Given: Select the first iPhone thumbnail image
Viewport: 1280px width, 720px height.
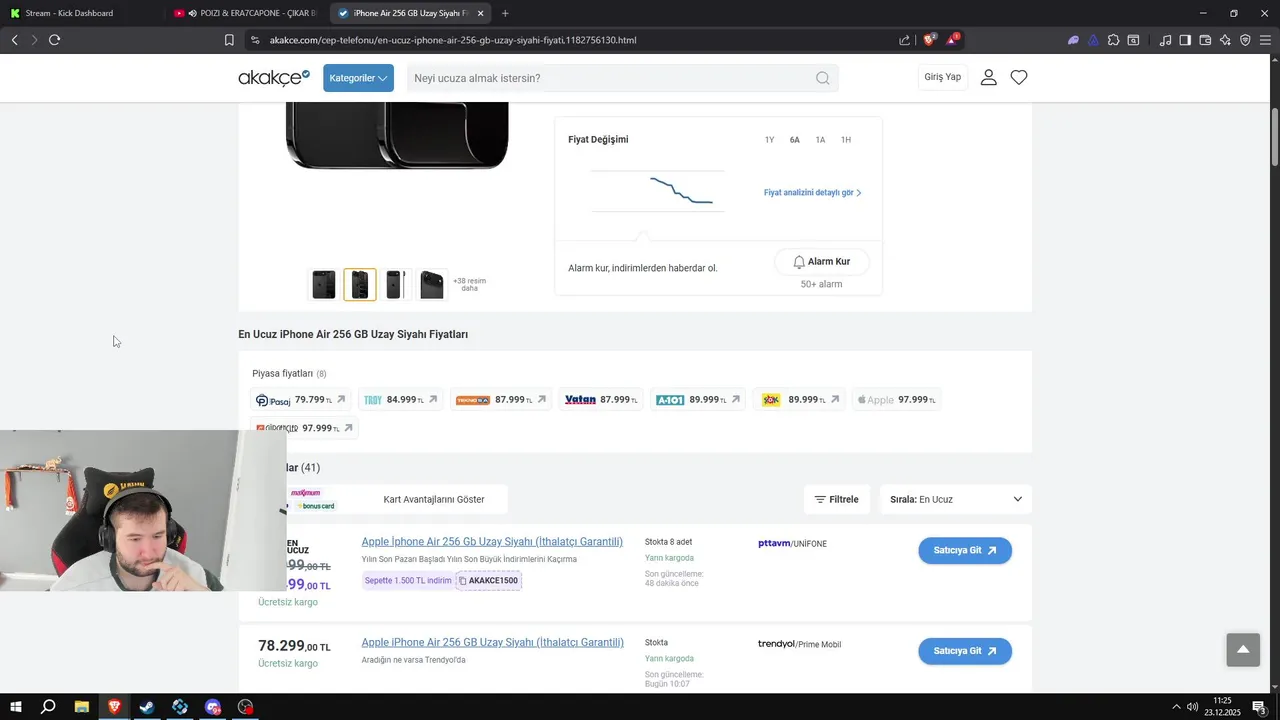Looking at the screenshot, I should pyautogui.click(x=324, y=285).
